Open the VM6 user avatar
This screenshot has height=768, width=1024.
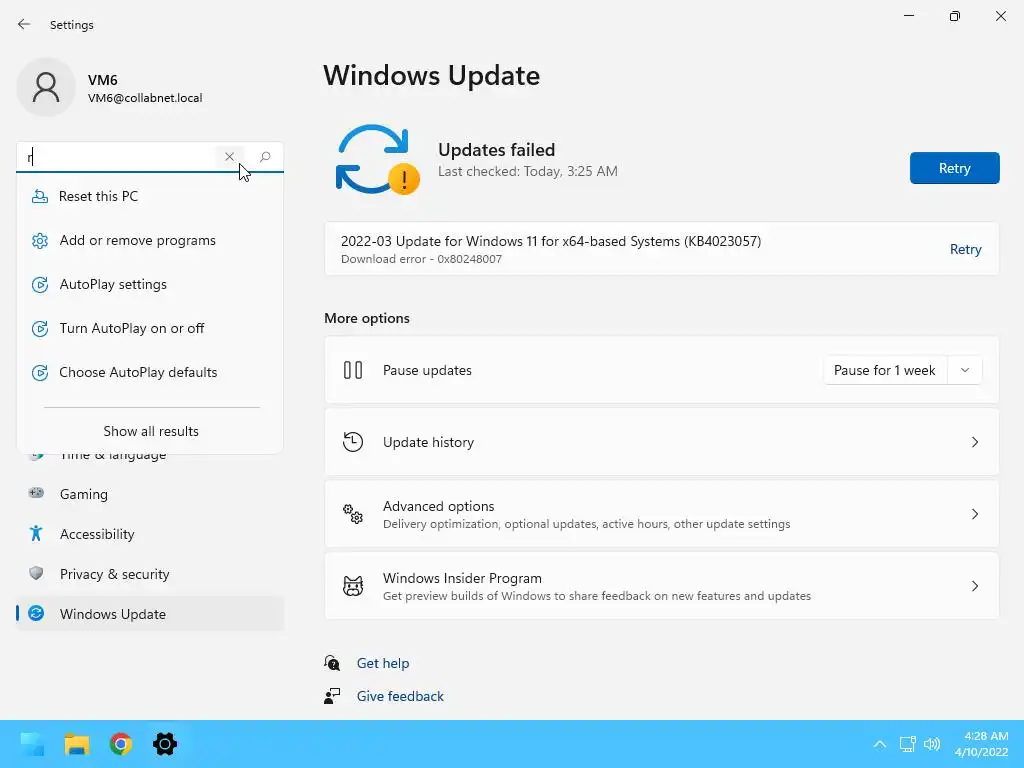coord(46,88)
